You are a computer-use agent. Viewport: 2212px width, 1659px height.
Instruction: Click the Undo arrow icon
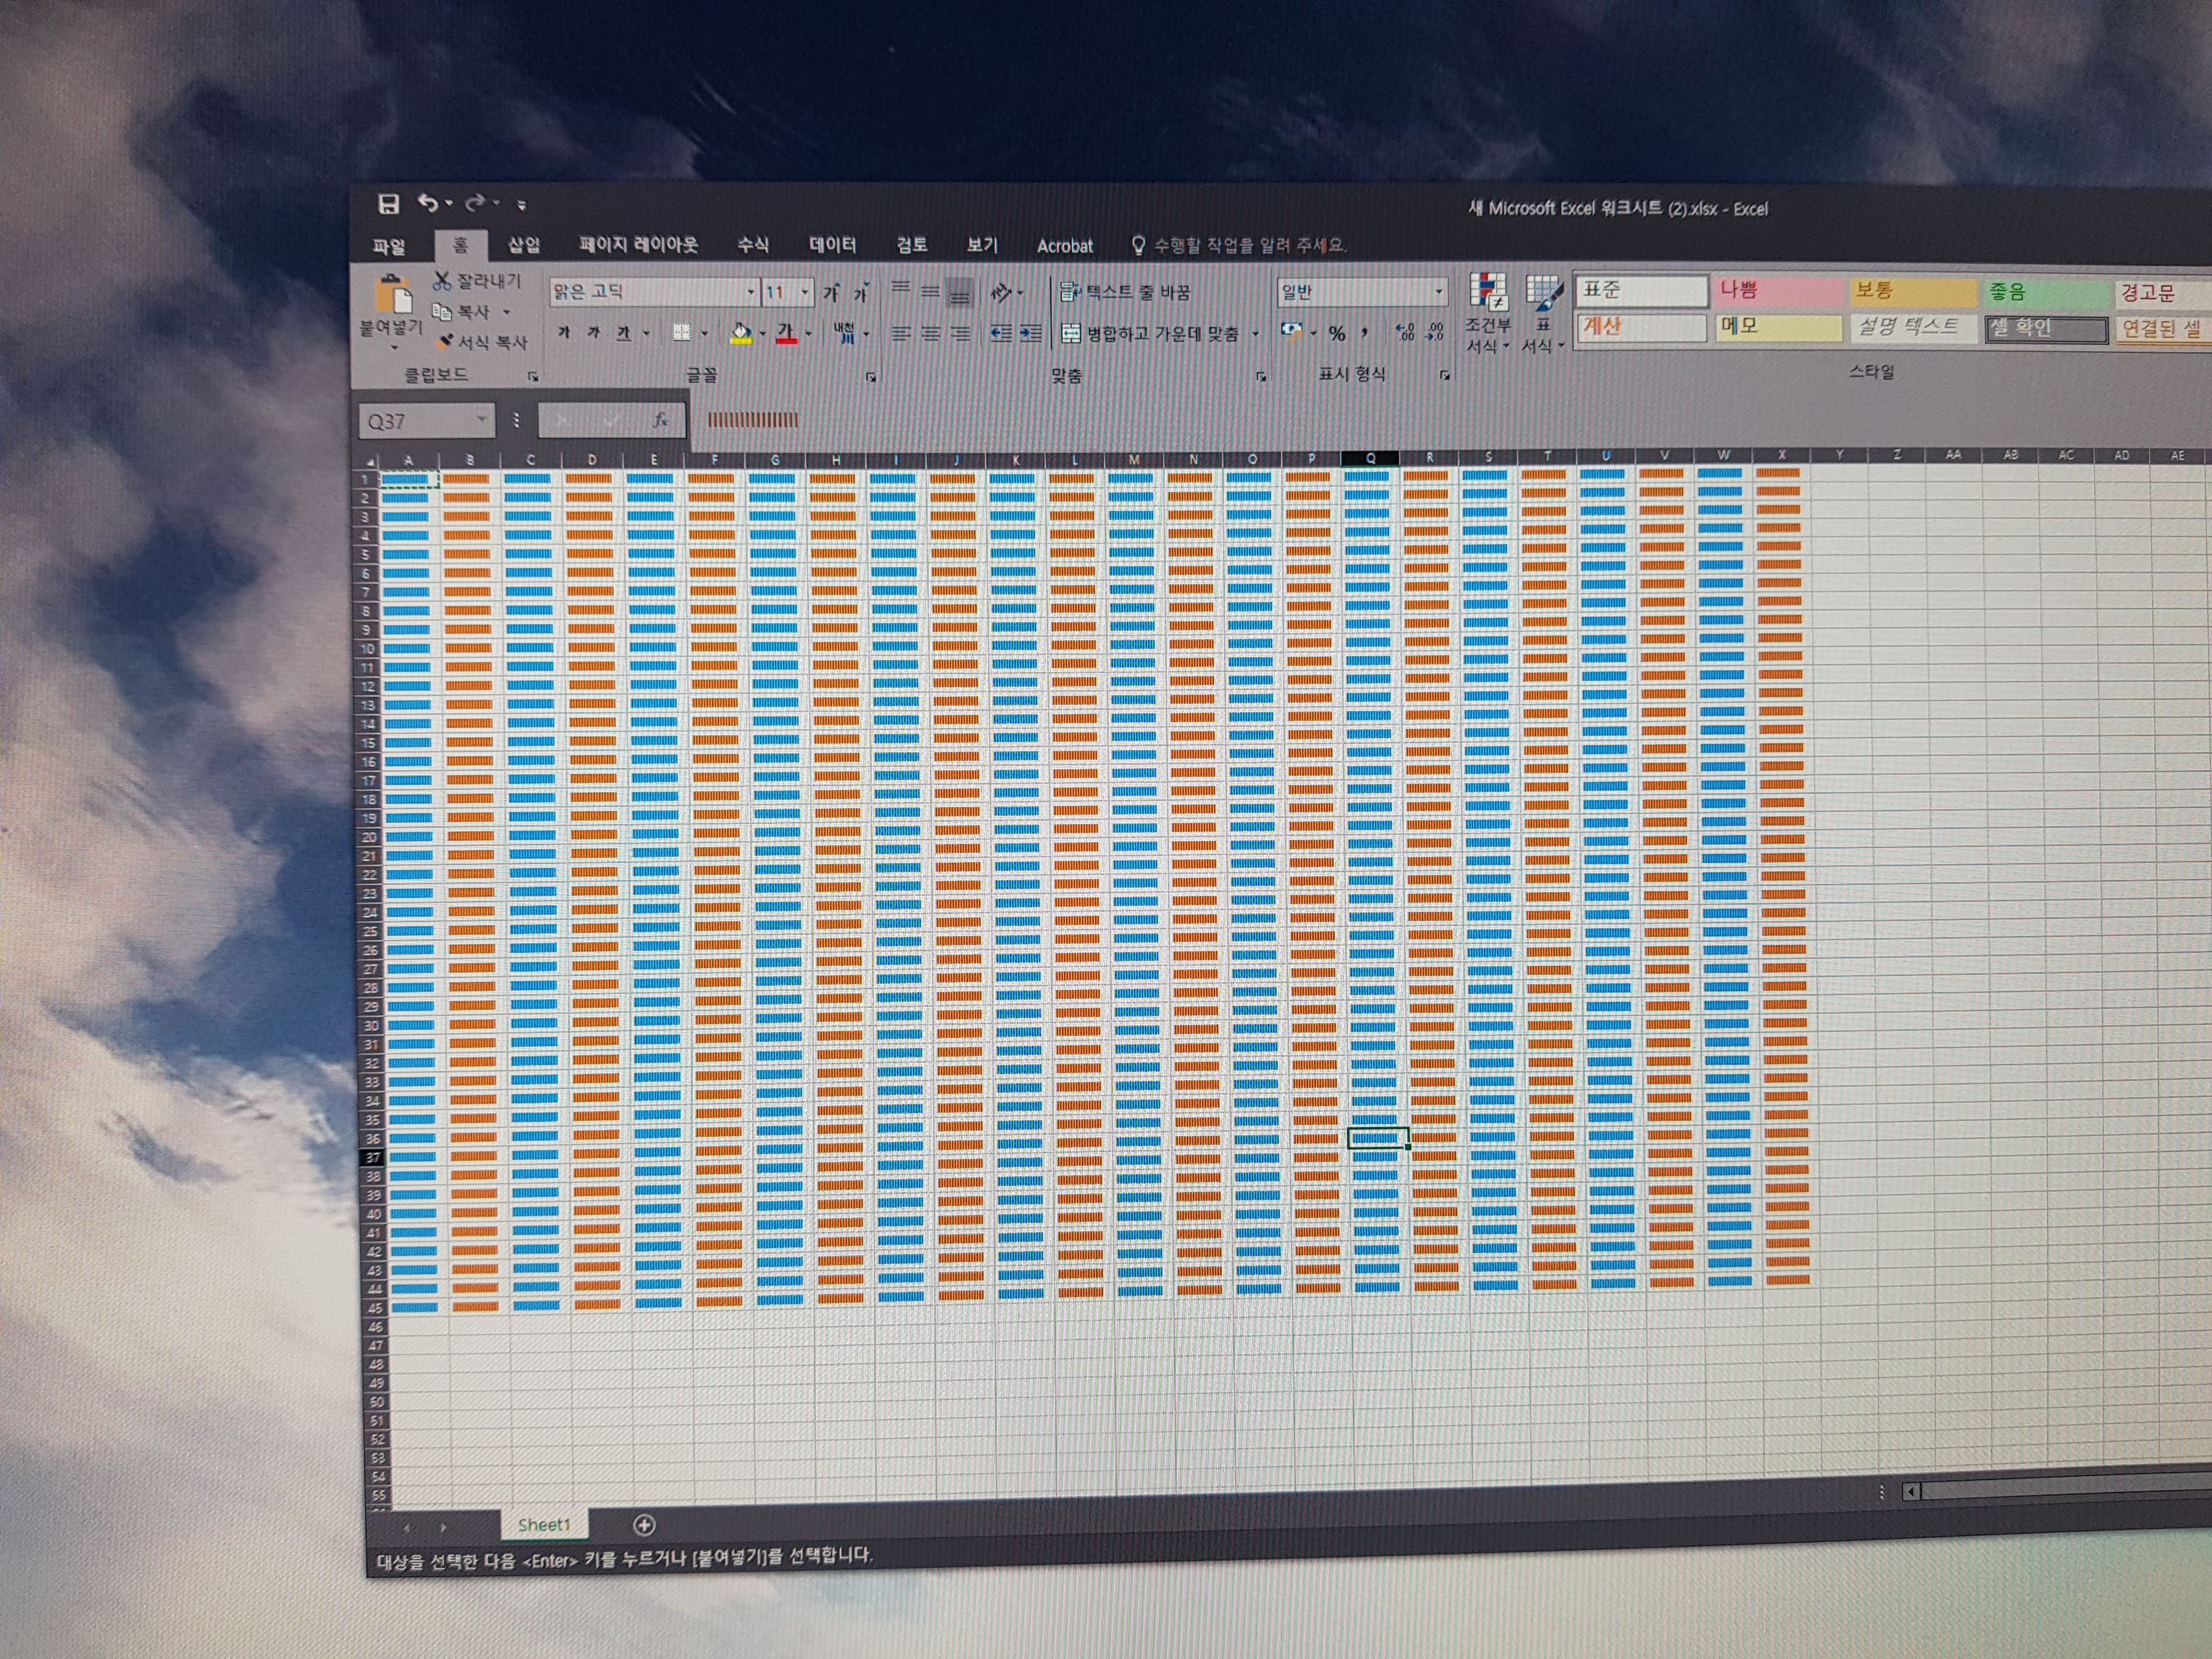pos(427,203)
